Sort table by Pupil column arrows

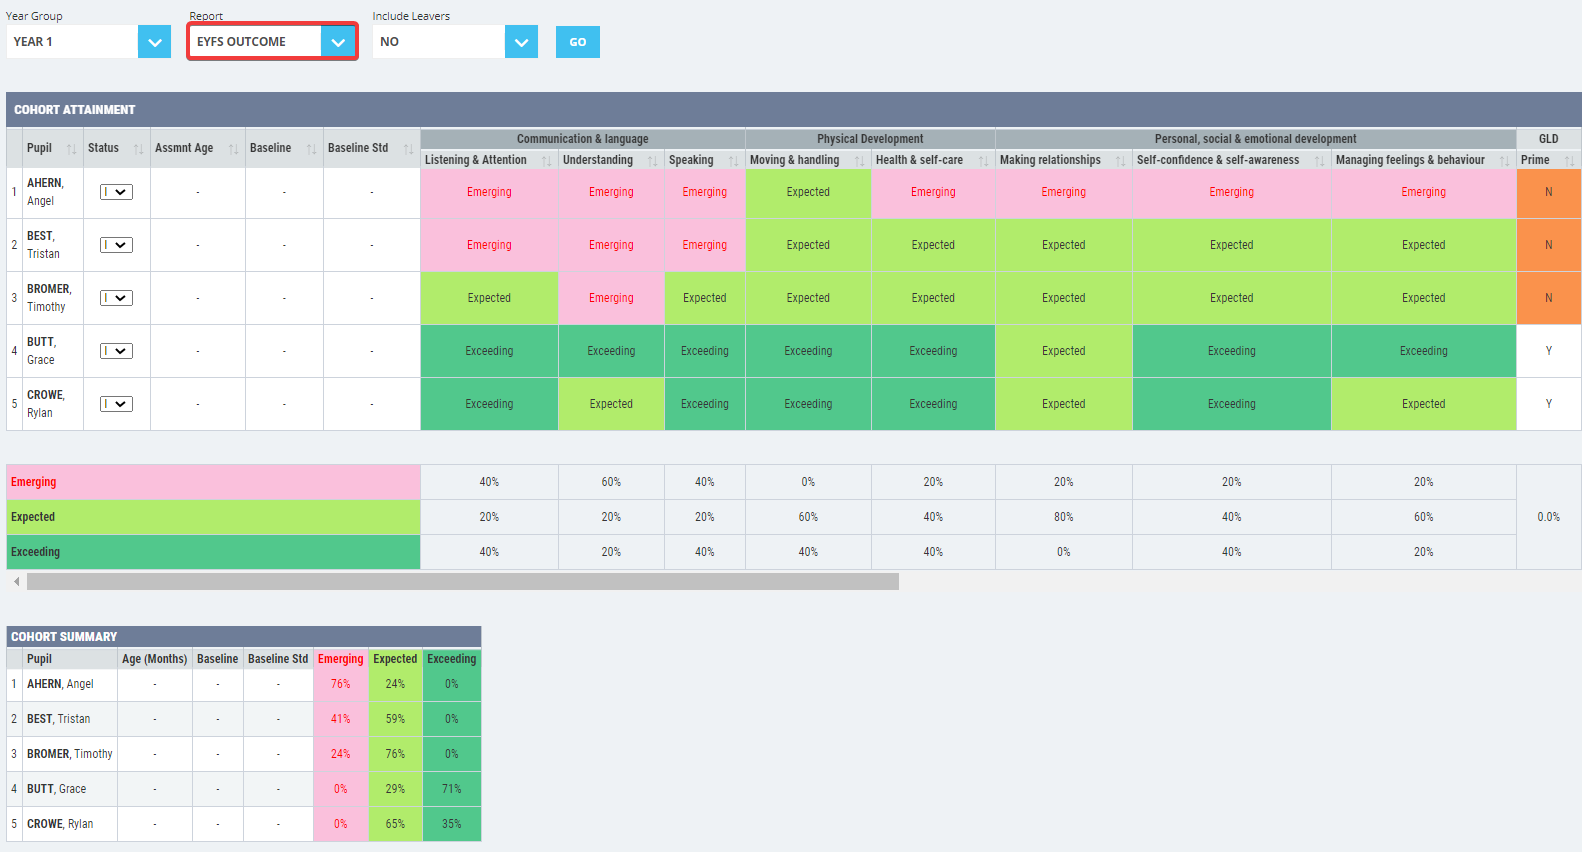pyautogui.click(x=71, y=149)
